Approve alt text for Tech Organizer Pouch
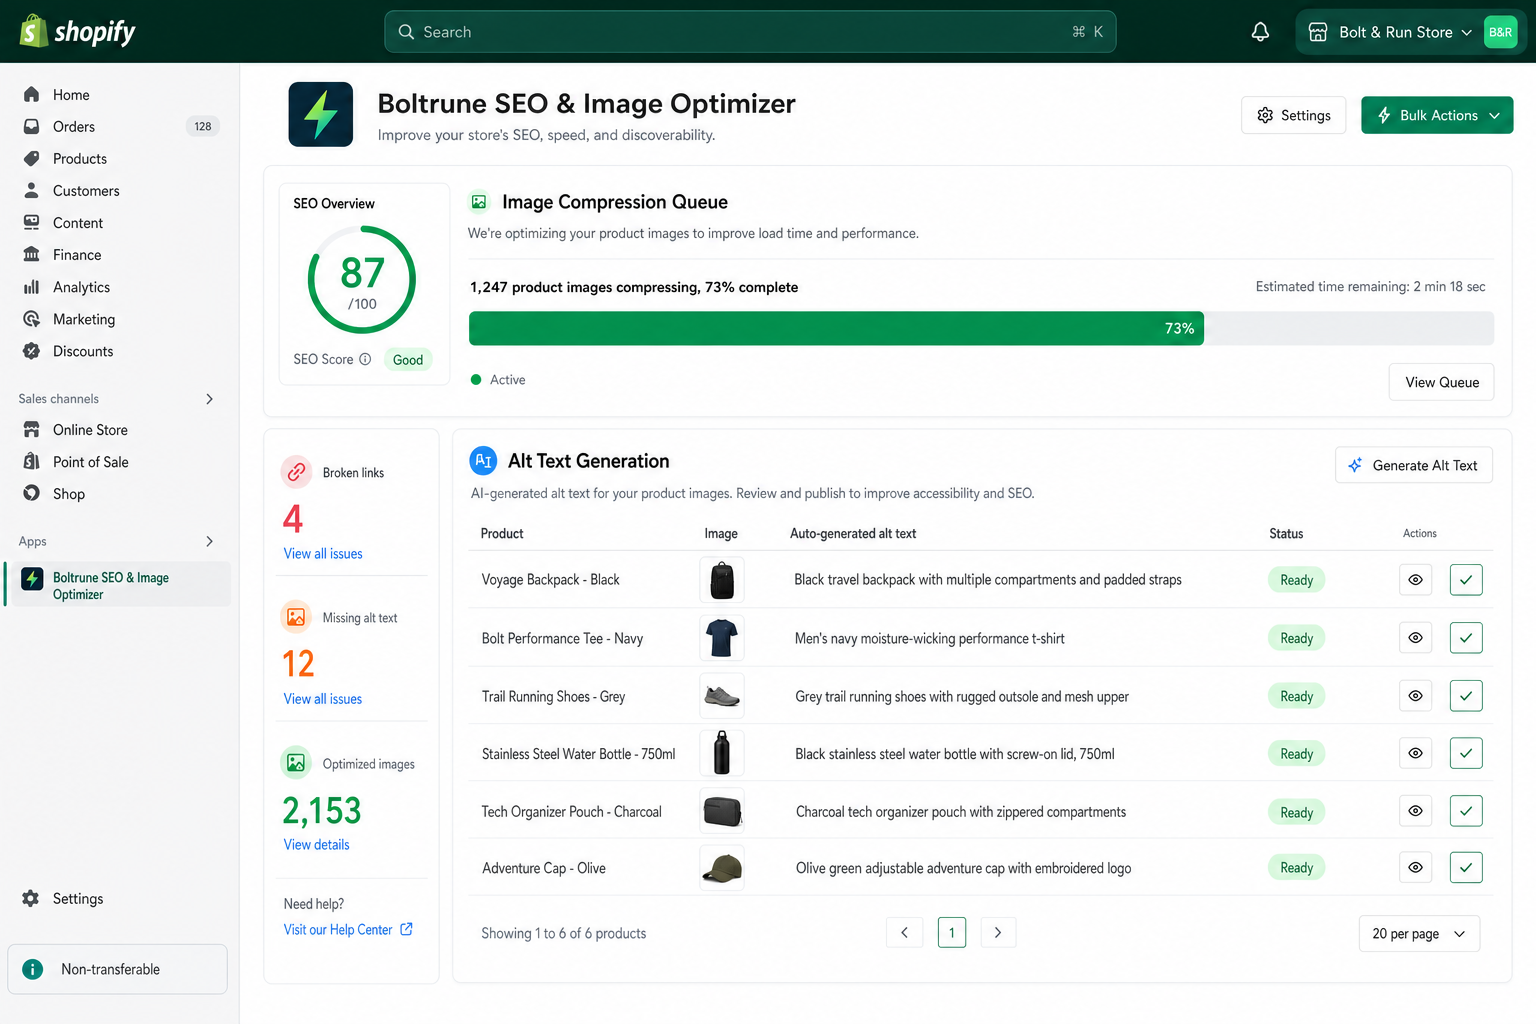Image resolution: width=1536 pixels, height=1024 pixels. point(1465,811)
